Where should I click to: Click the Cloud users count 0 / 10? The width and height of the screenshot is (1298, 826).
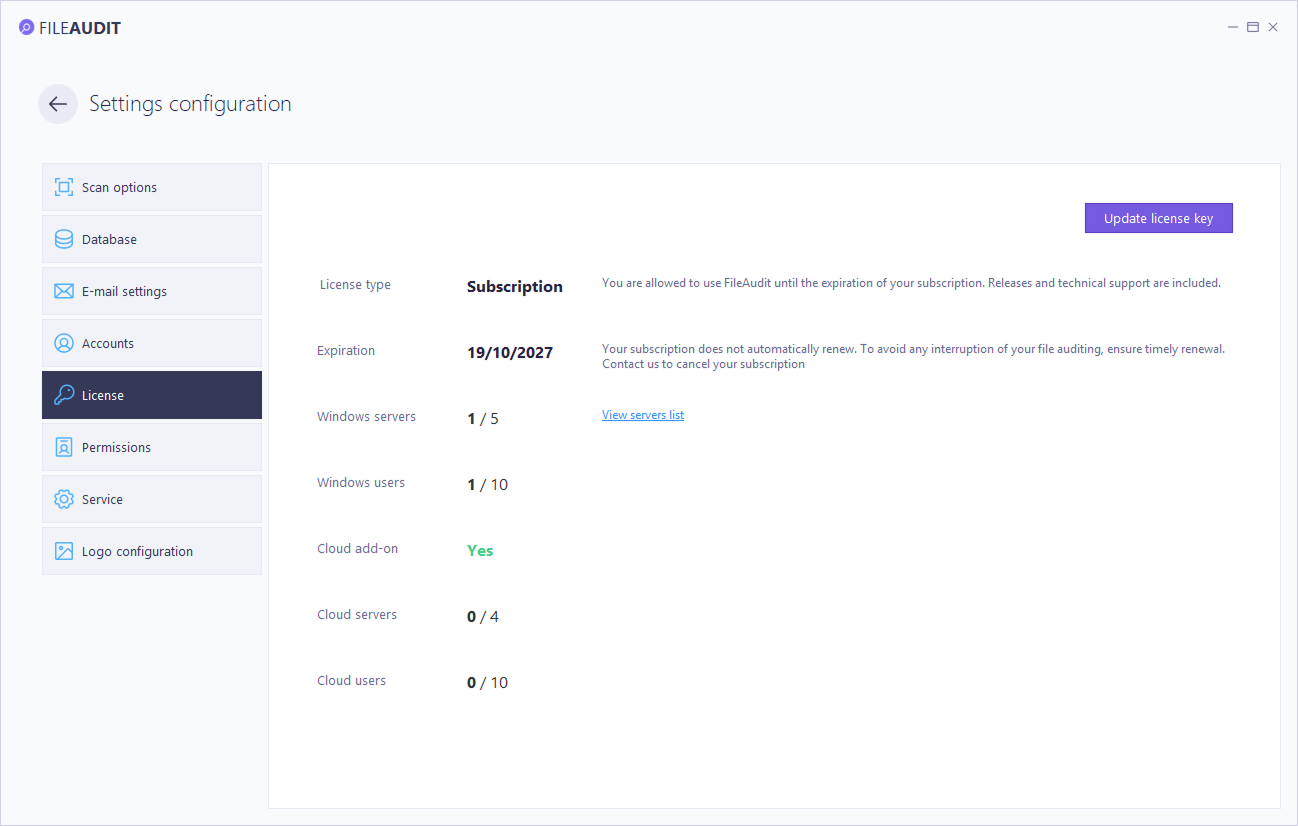coord(488,683)
